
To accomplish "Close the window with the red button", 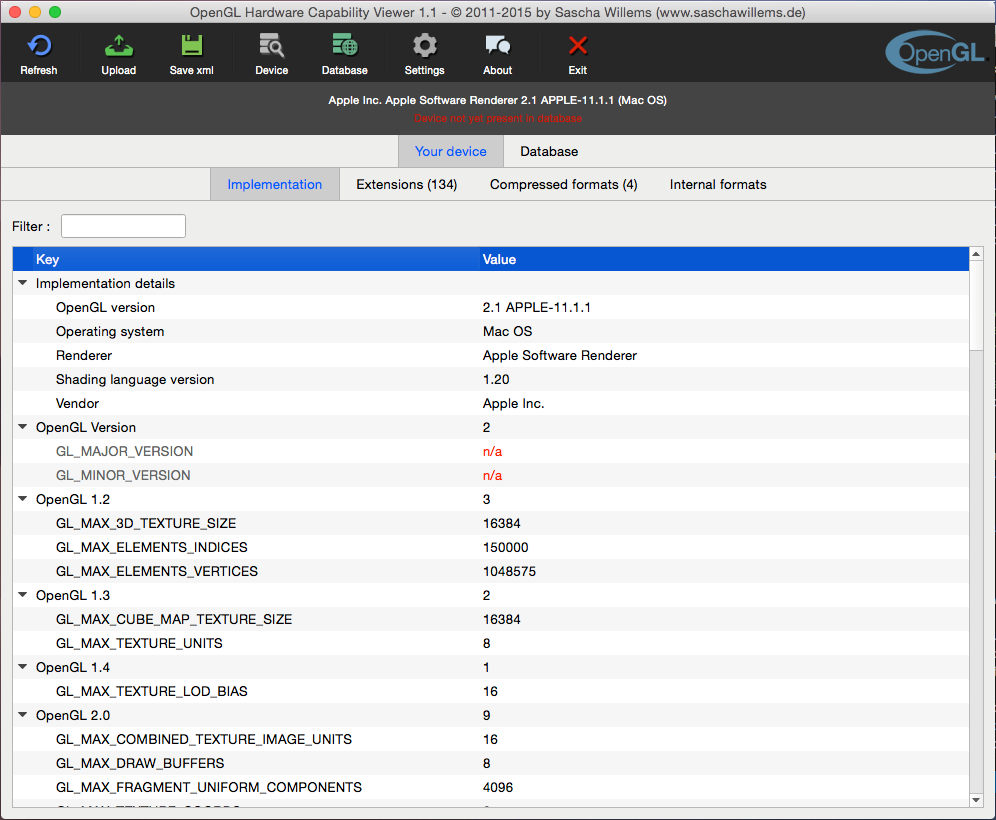I will 15,12.
